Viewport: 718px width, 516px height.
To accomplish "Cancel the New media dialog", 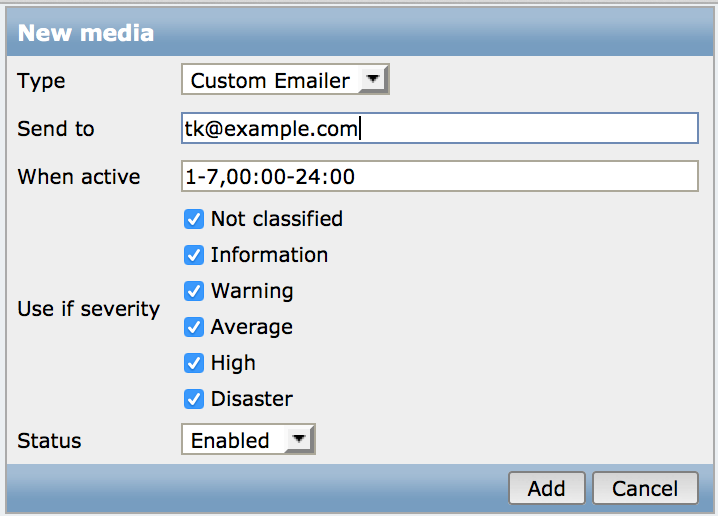I will (x=645, y=488).
